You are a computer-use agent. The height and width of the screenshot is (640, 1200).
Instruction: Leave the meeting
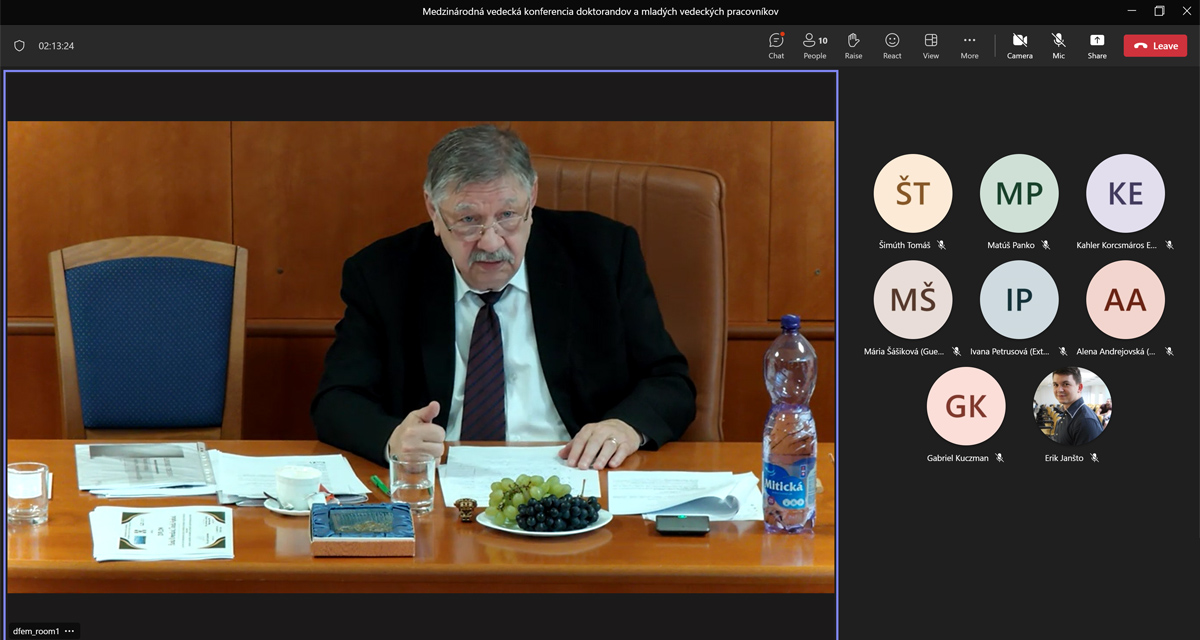(1155, 46)
